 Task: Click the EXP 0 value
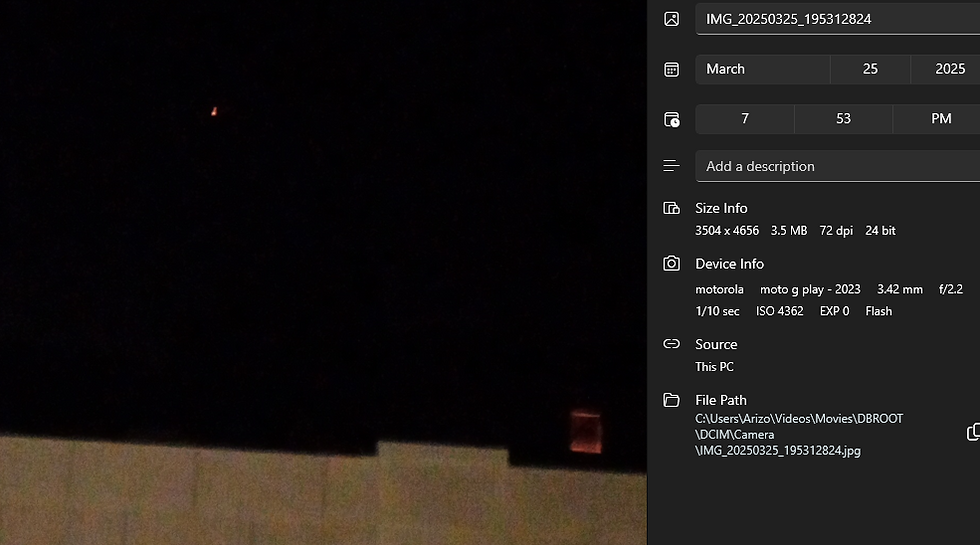tap(834, 311)
